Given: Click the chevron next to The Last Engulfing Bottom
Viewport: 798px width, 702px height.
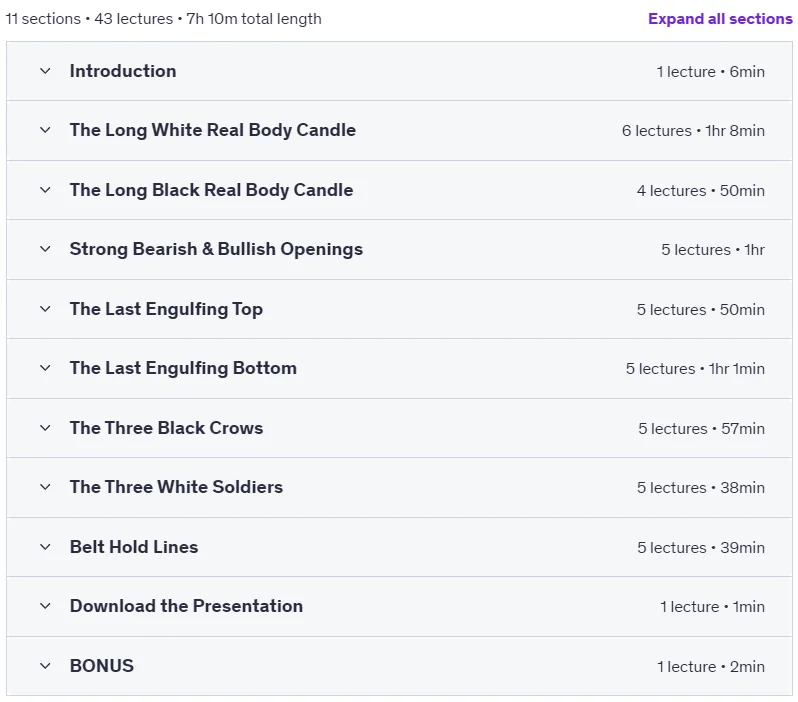Looking at the screenshot, I should click(45, 369).
